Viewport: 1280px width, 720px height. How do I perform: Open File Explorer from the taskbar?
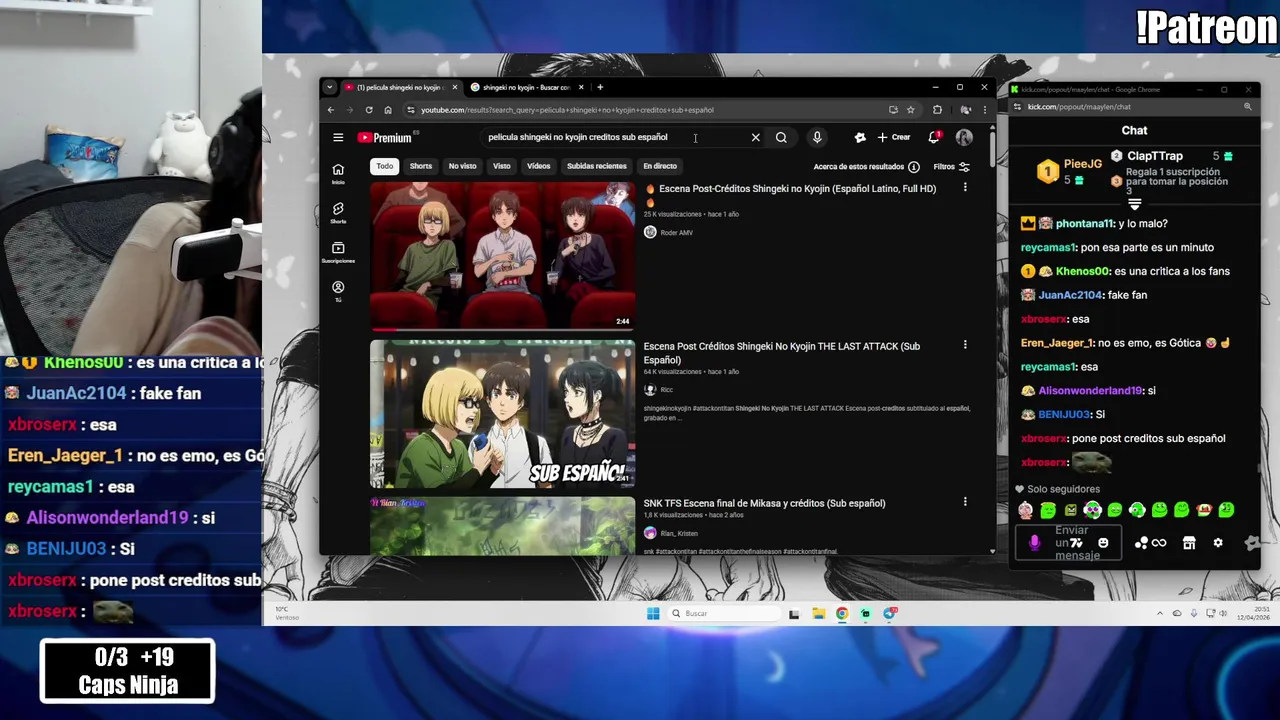tap(818, 613)
